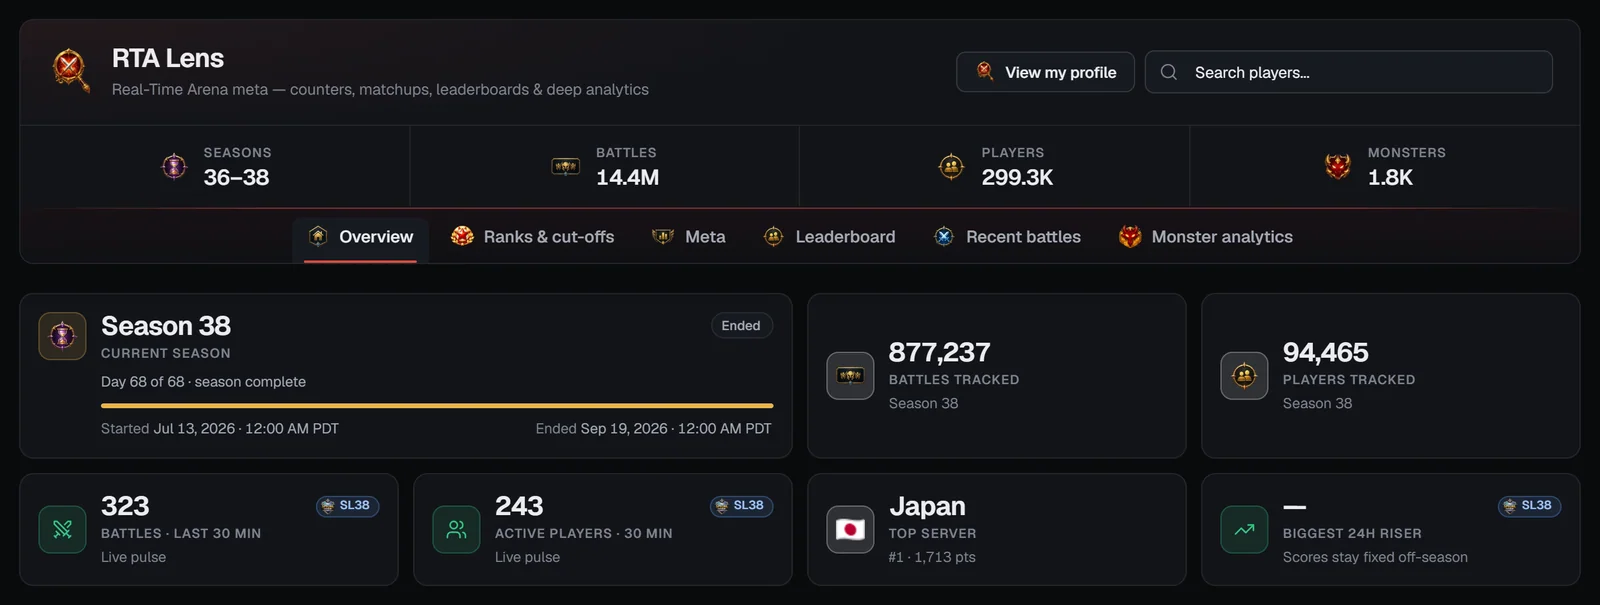1600x605 pixels.
Task: Click the Seasons stat hourglass icon
Action: 174,166
